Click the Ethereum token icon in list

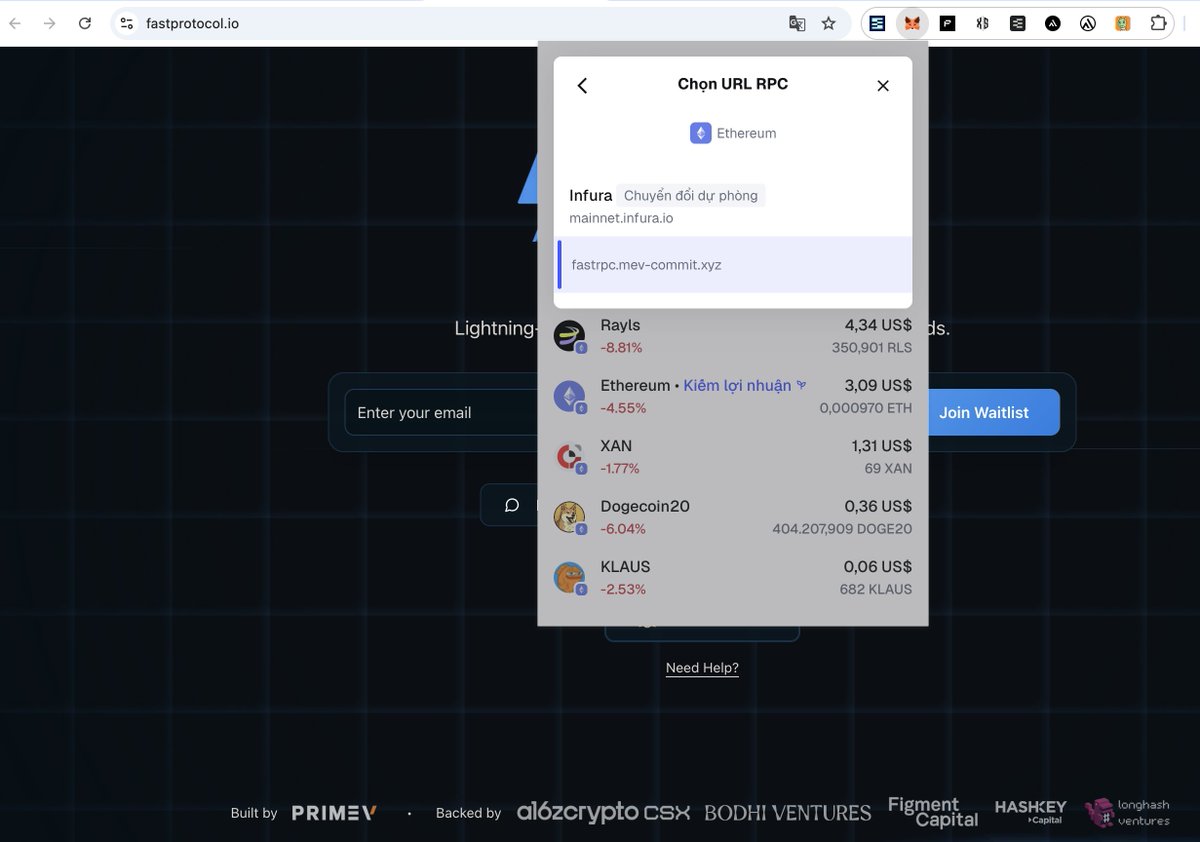569,396
